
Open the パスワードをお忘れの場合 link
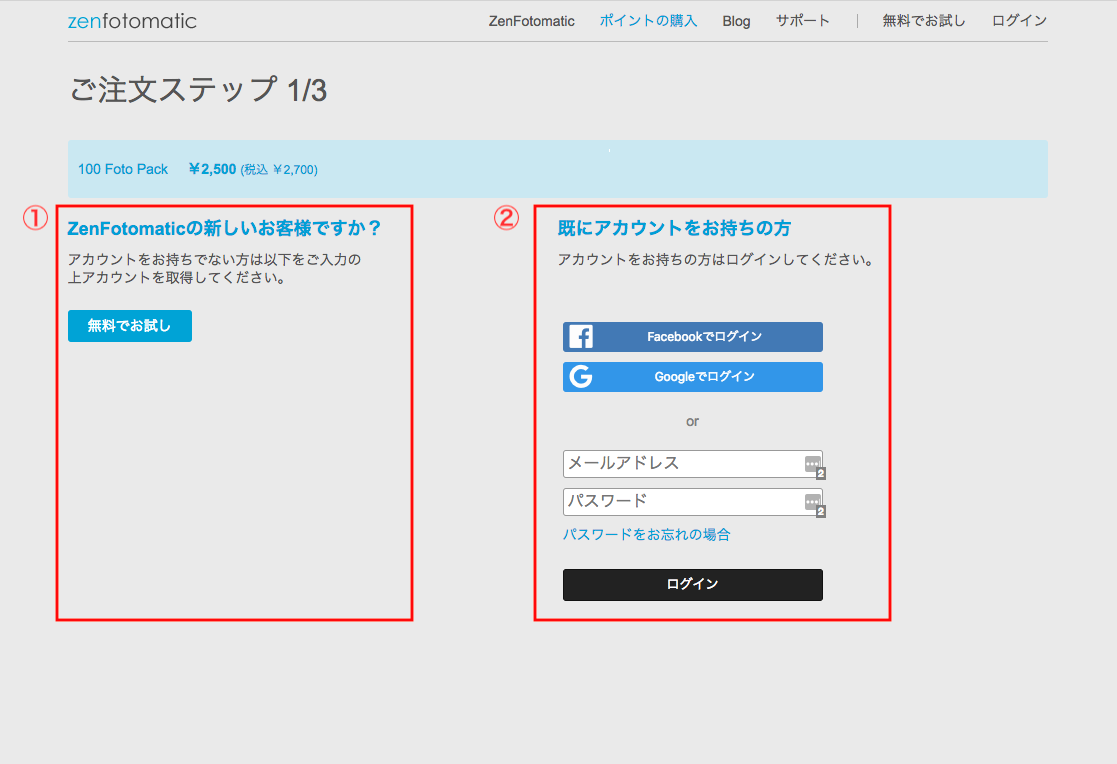point(646,535)
